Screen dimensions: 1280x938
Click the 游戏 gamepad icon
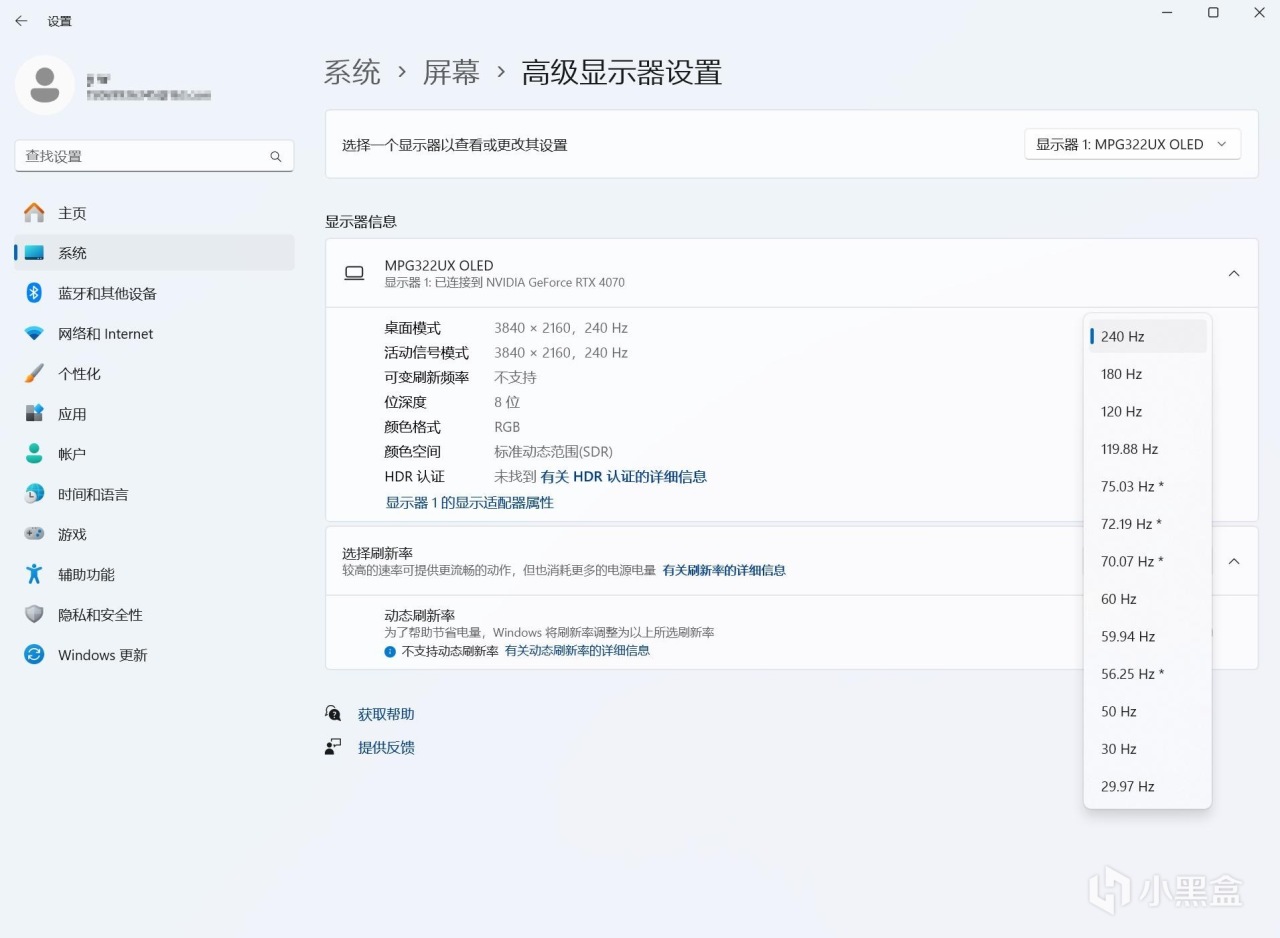(x=34, y=534)
